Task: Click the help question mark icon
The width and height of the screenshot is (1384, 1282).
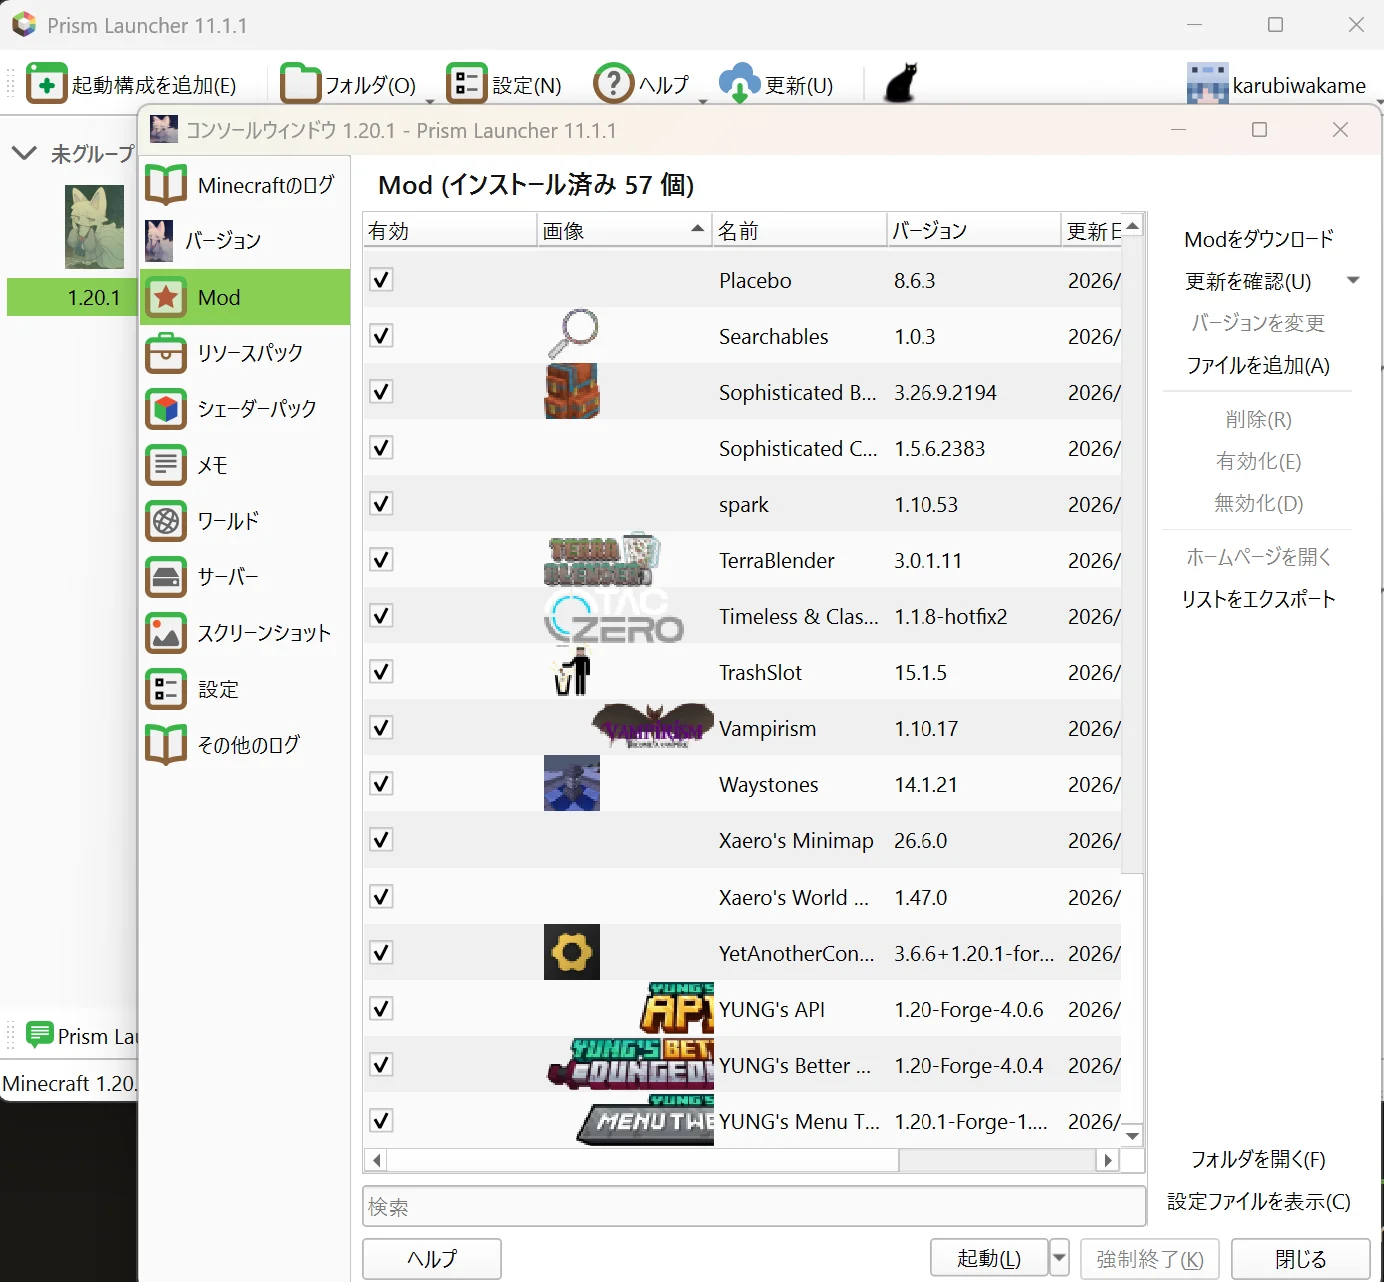Action: (613, 84)
